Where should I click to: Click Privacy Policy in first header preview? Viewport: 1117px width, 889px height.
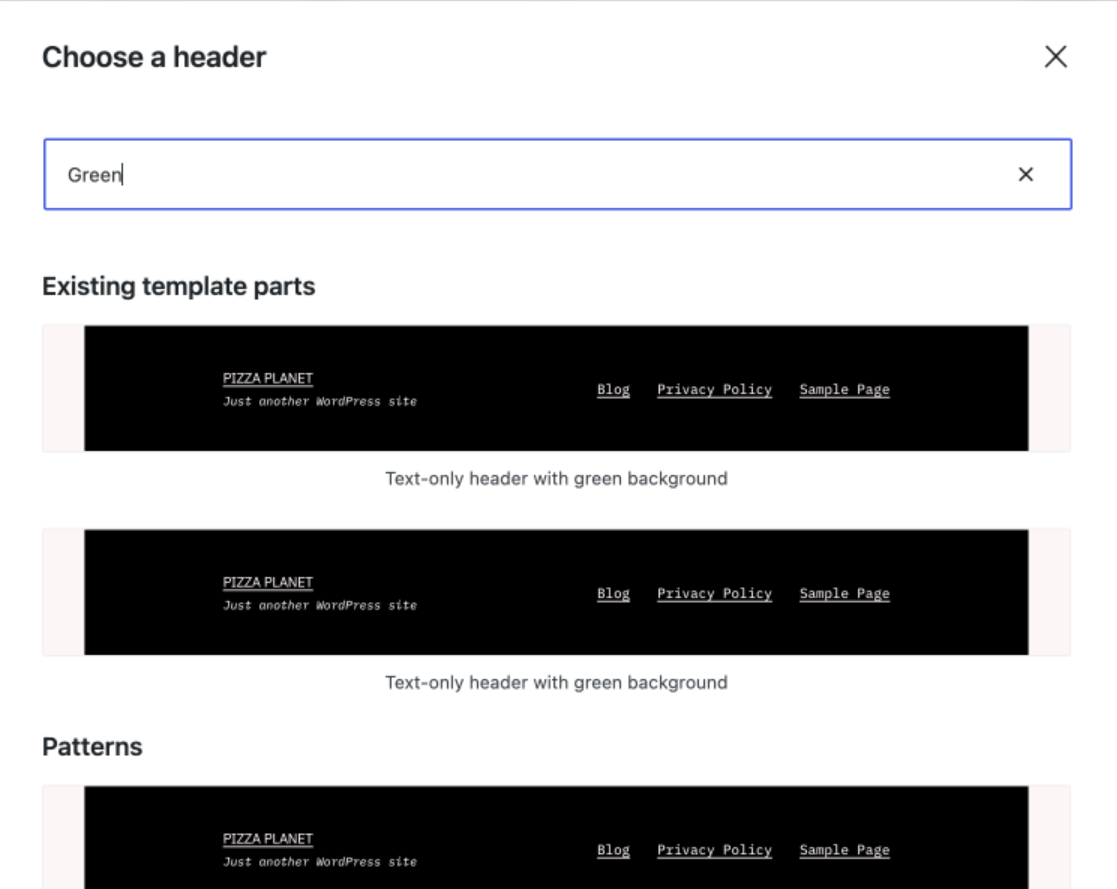(715, 390)
